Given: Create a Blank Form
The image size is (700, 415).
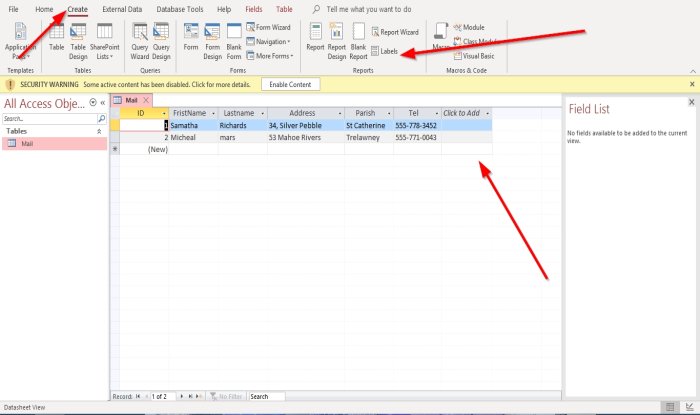Looking at the screenshot, I should tap(233, 42).
